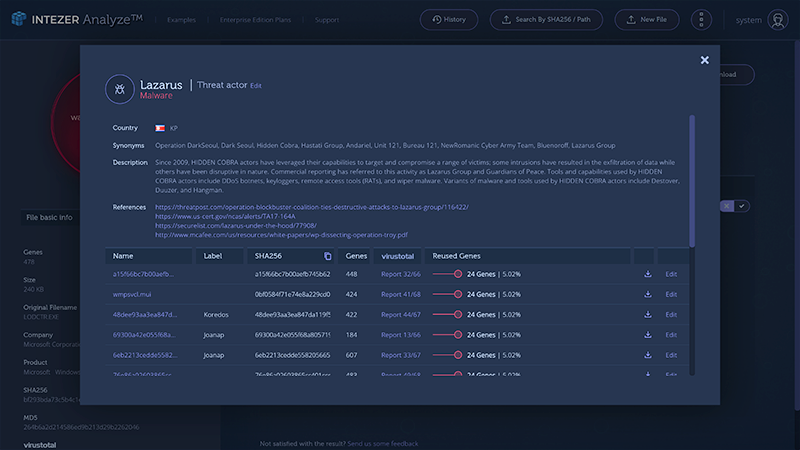
Task: Click the checkmark toggle behind dialog
Action: tap(742, 206)
